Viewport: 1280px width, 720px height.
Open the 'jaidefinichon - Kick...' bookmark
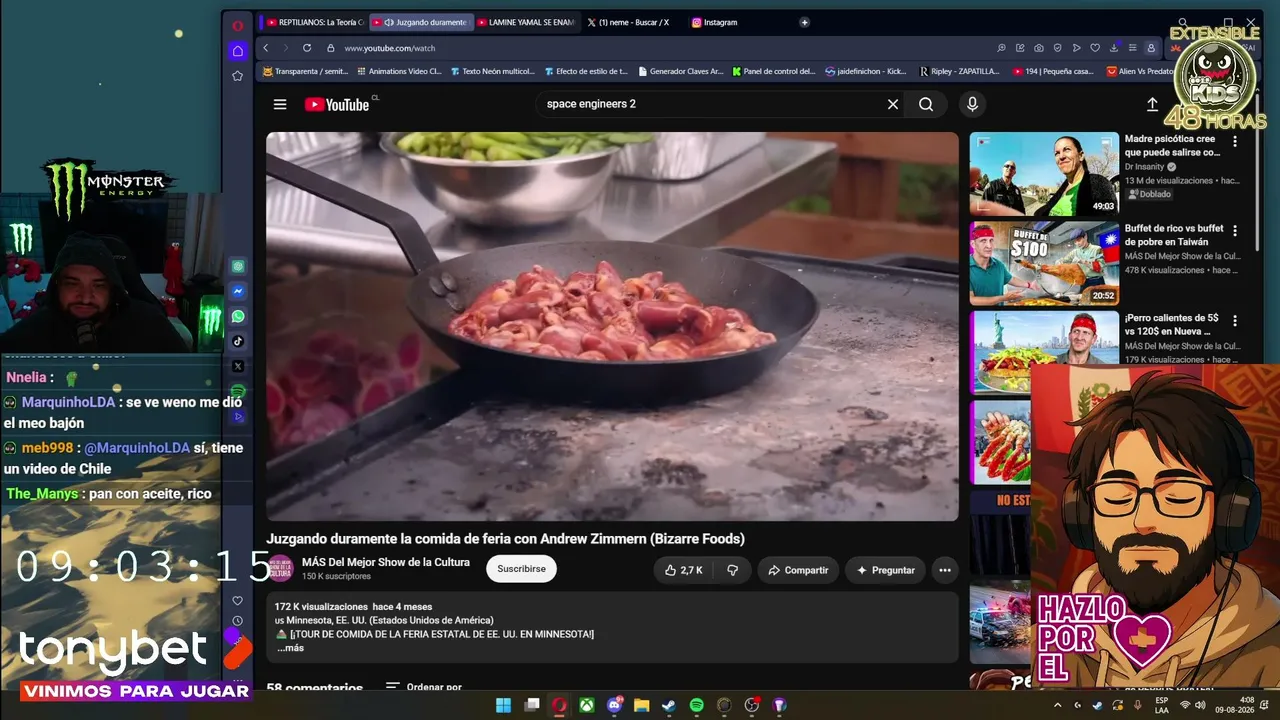point(866,72)
